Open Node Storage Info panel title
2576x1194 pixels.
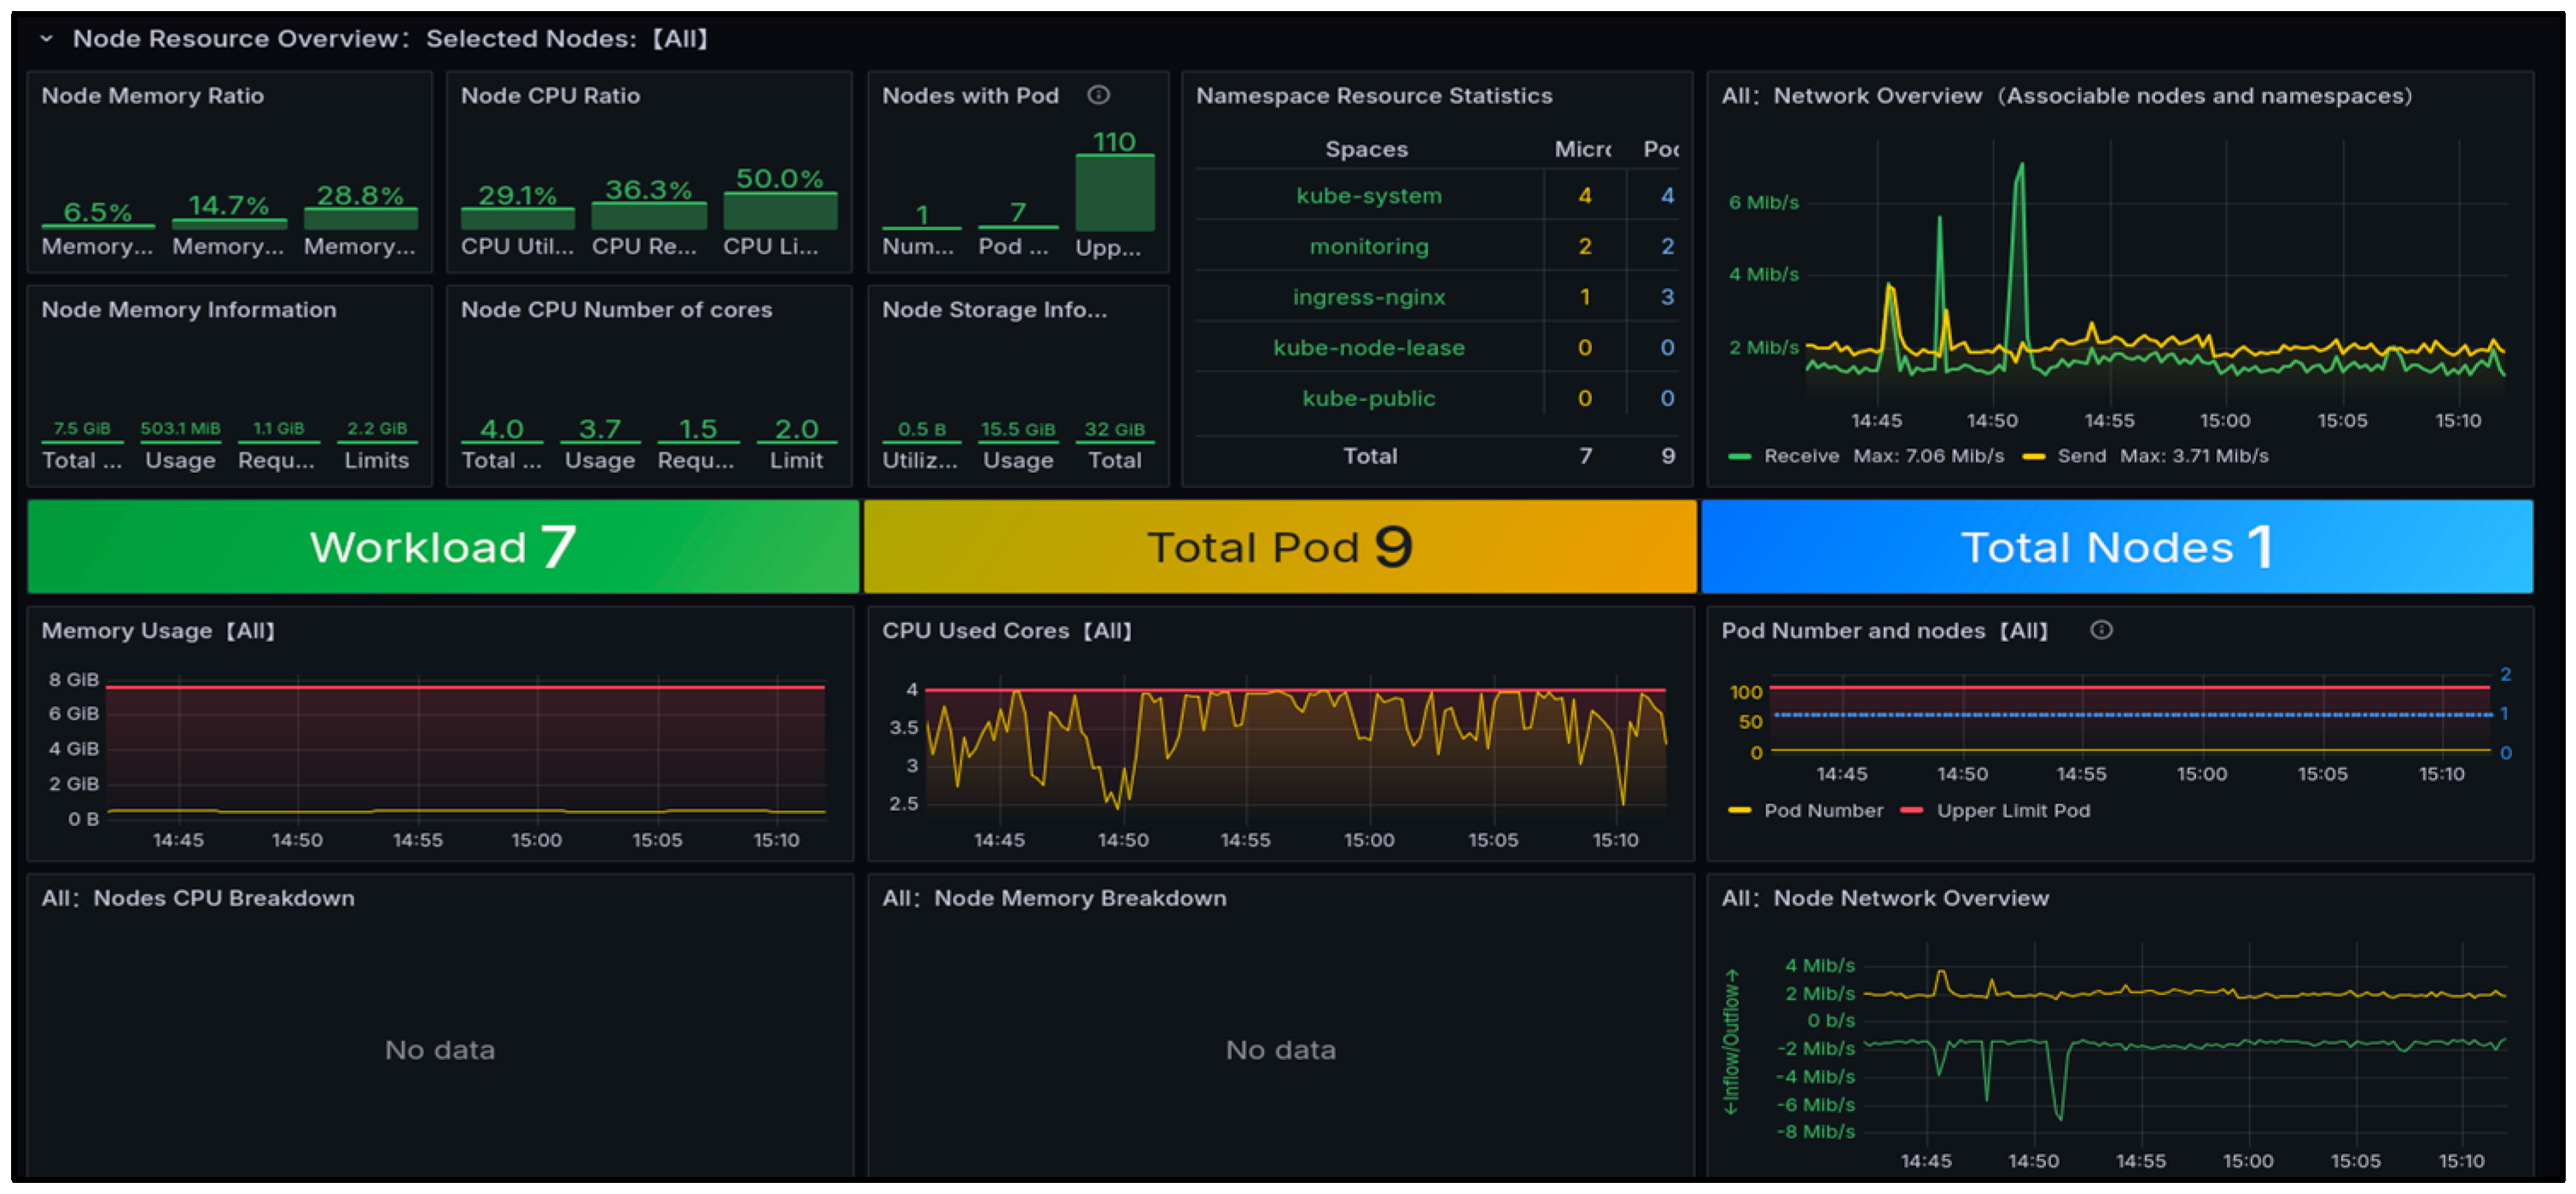click(x=994, y=310)
